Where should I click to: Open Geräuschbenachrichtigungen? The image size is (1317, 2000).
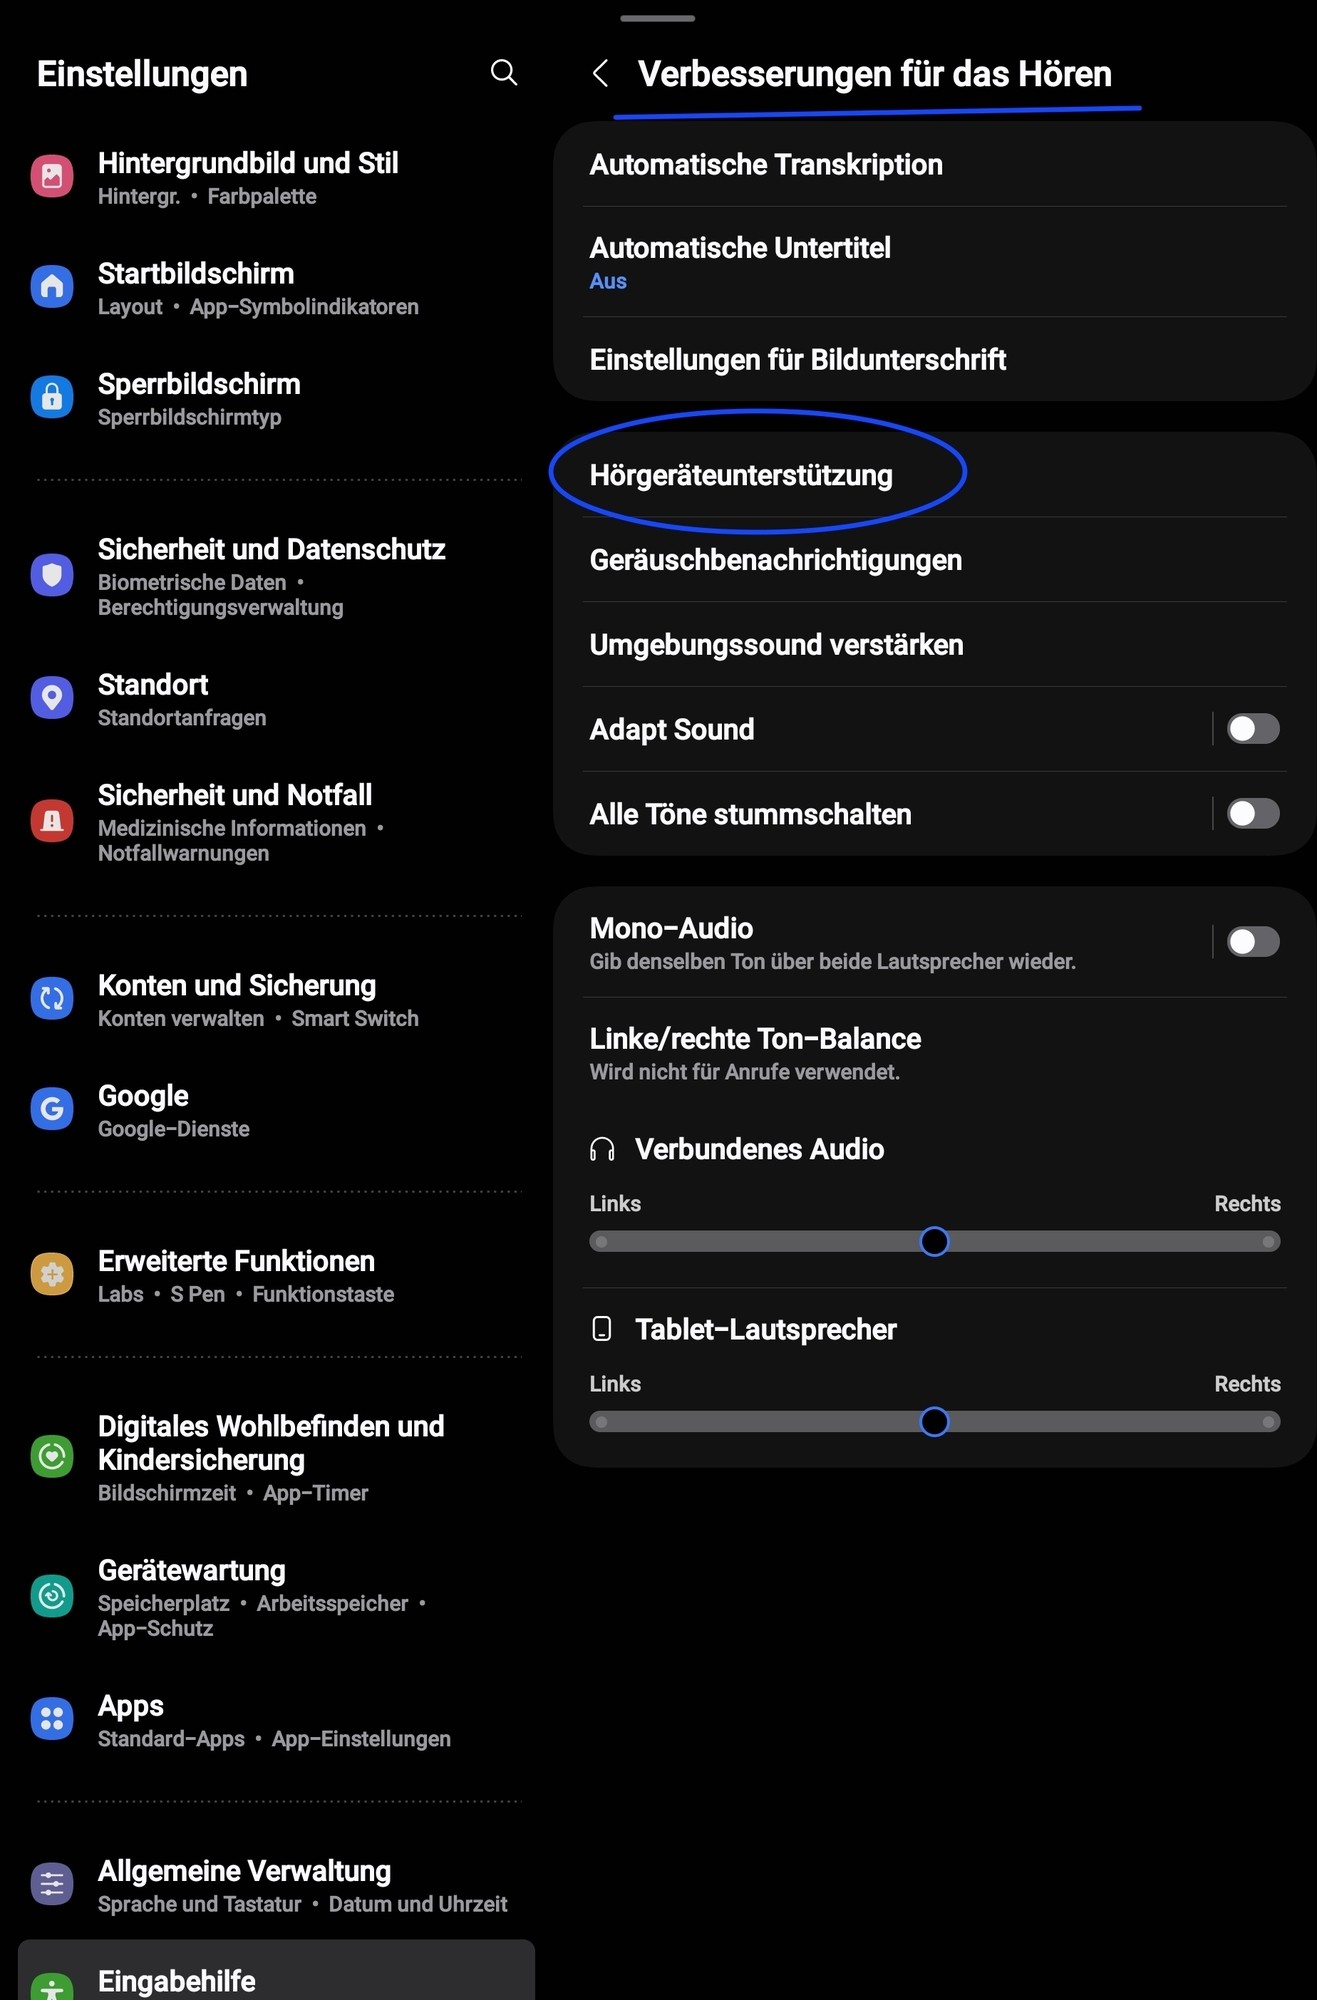(x=775, y=560)
